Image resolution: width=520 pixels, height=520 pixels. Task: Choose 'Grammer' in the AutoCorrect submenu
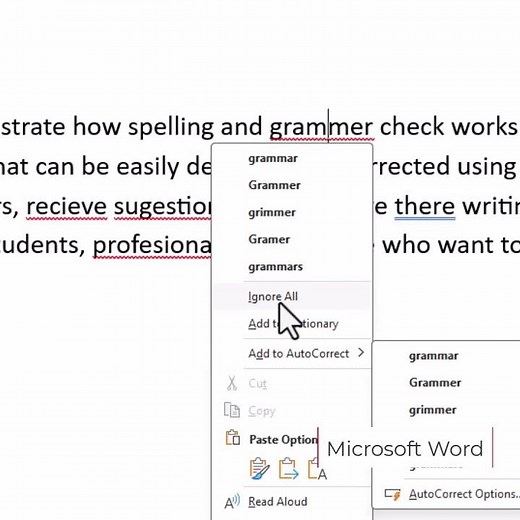point(435,383)
